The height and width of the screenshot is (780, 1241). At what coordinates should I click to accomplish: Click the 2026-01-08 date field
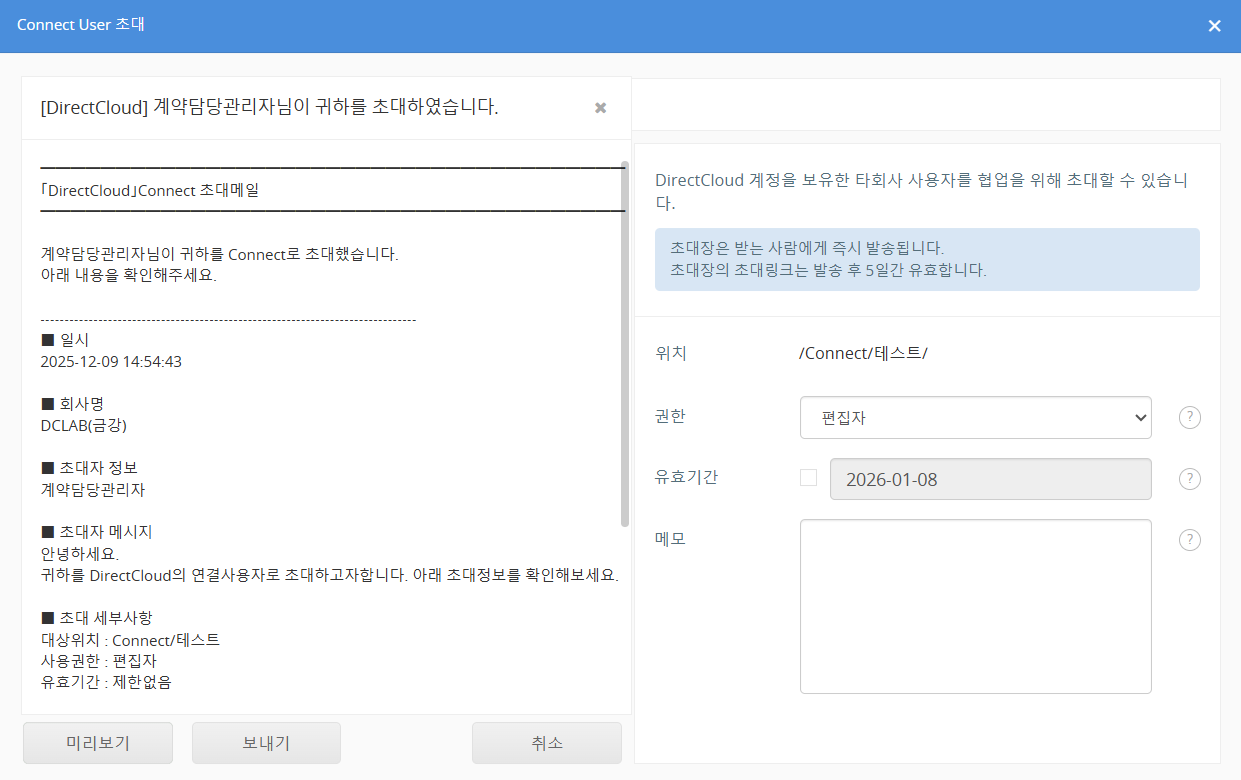tap(991, 479)
